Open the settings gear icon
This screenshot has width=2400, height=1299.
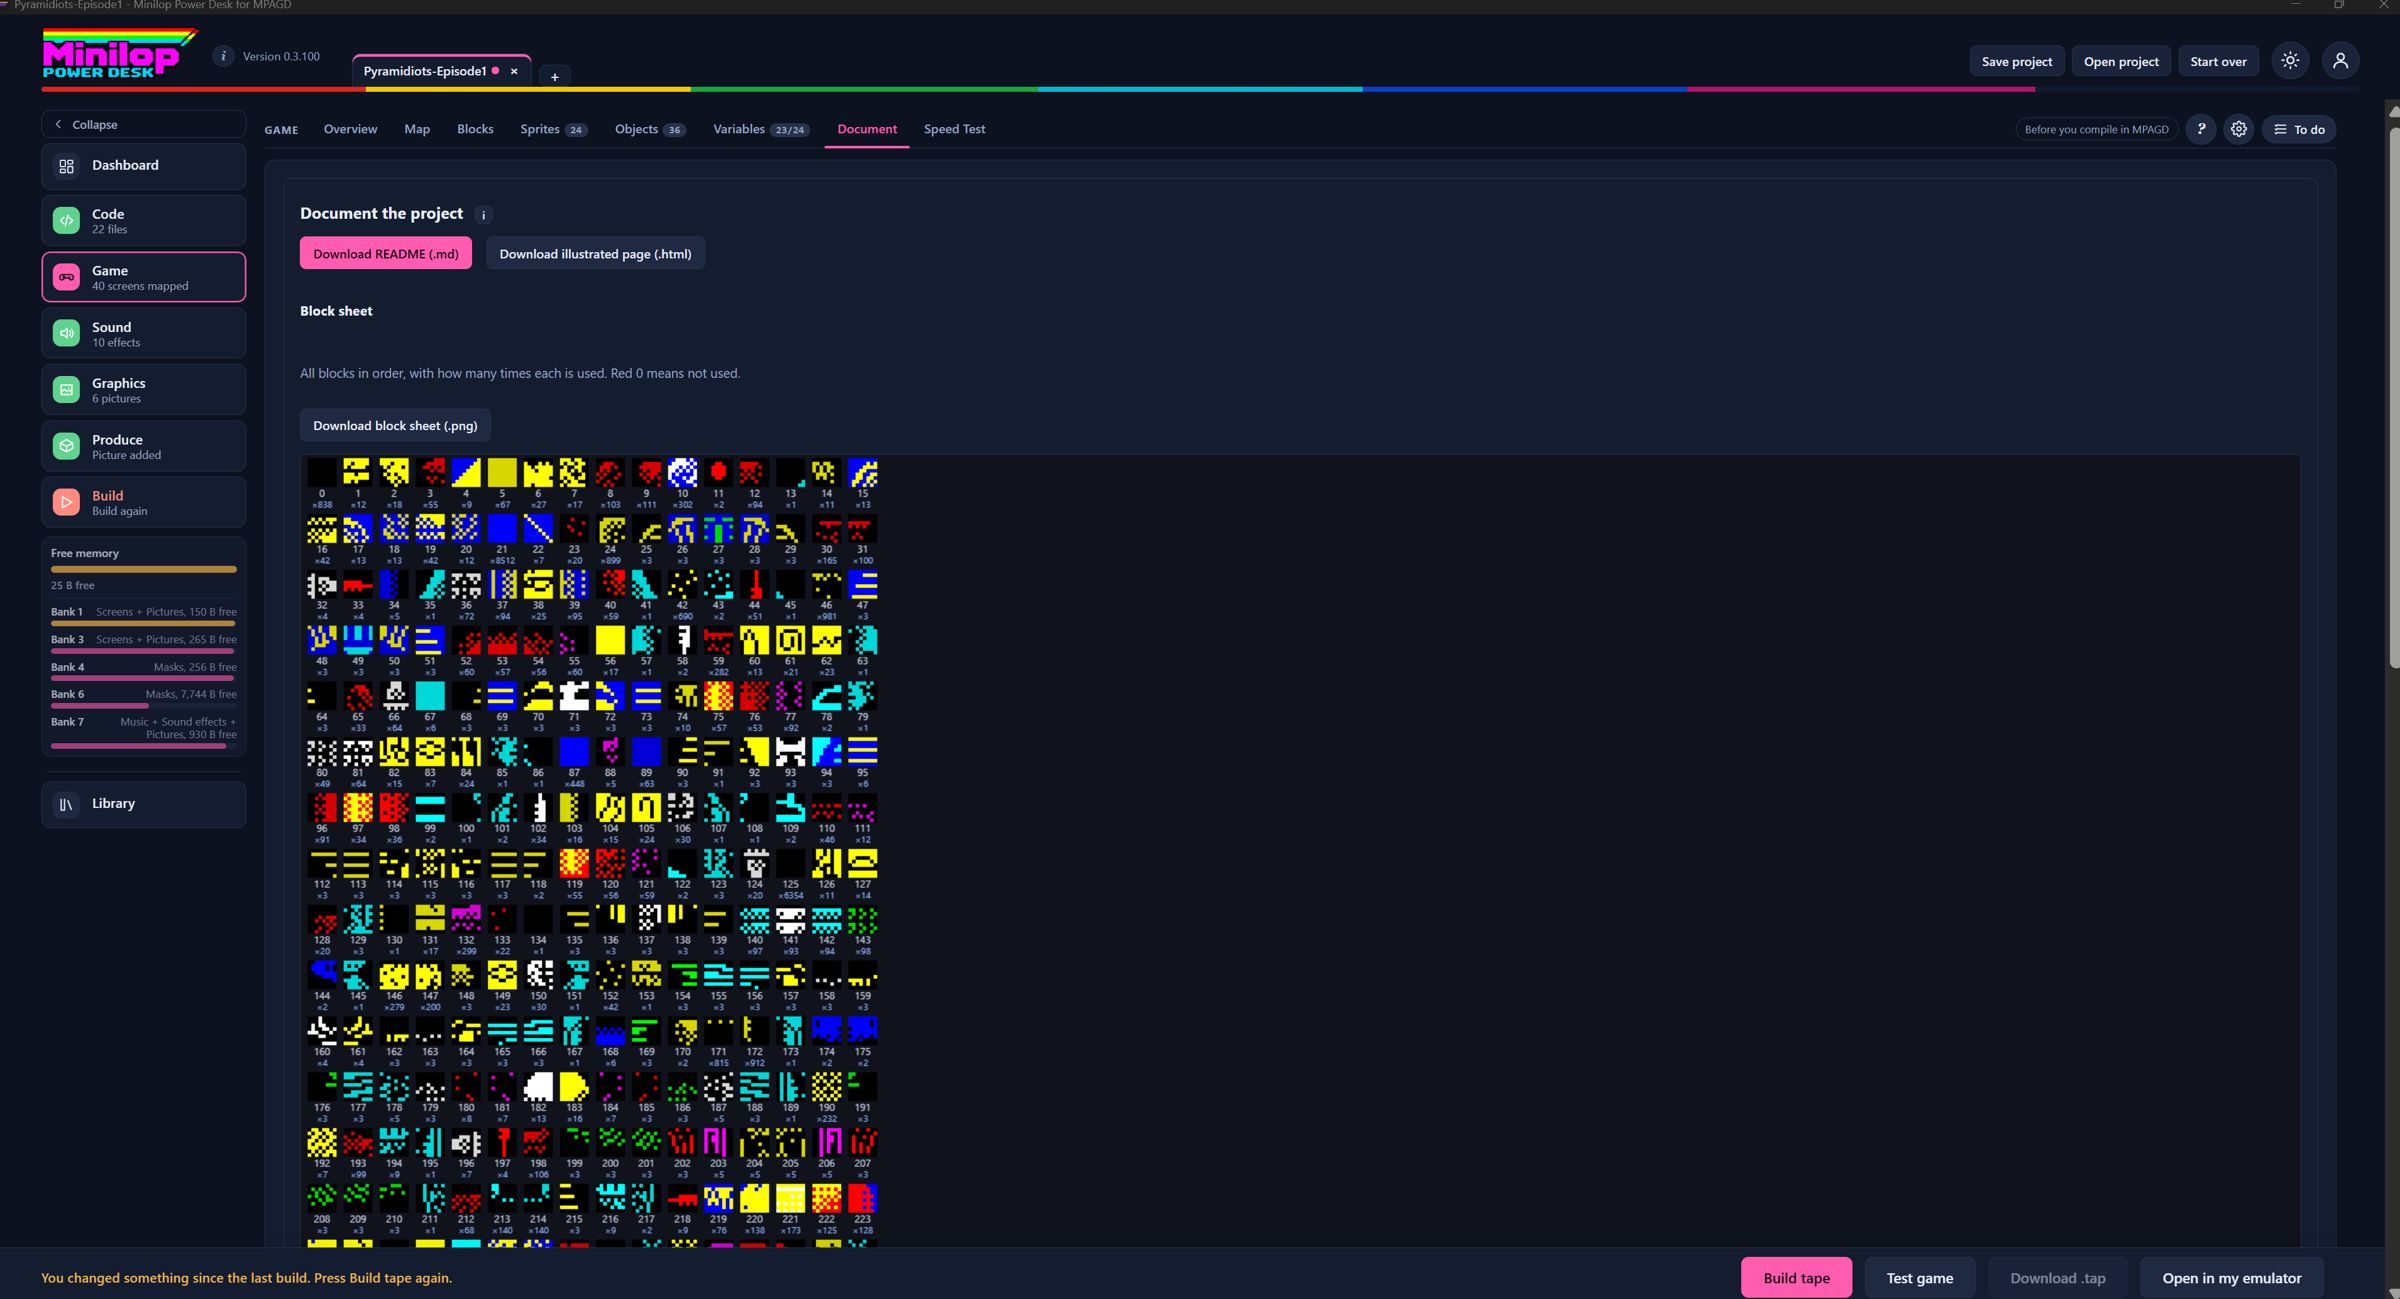click(2238, 129)
